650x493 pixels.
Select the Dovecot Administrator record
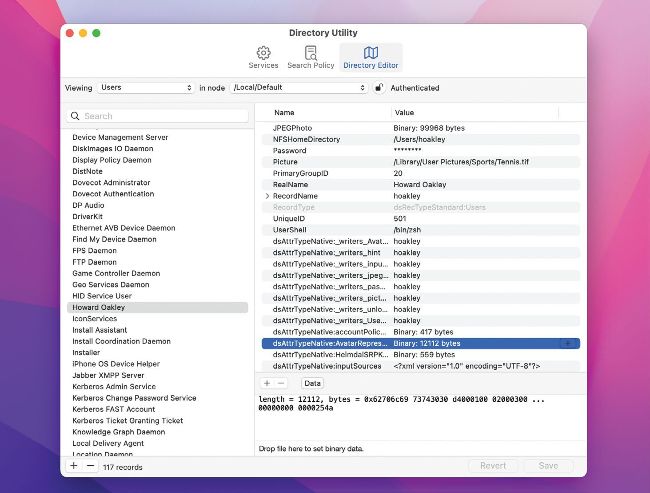pyautogui.click(x=111, y=182)
